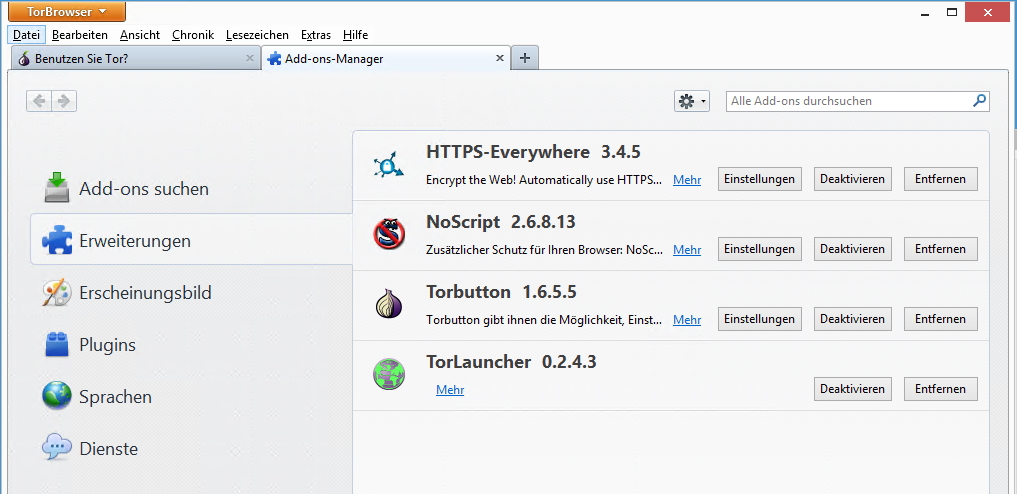Open Einstellungen for HTTPS-Everywhere
Image resolution: width=1017 pixels, height=494 pixels.
[760, 179]
